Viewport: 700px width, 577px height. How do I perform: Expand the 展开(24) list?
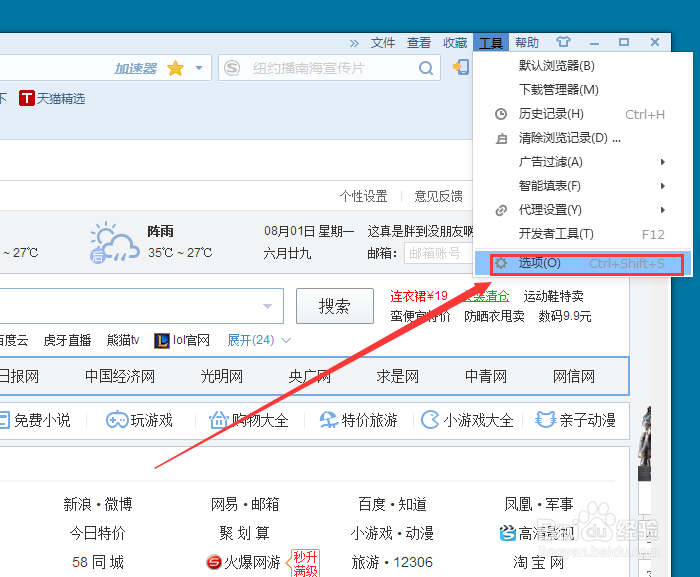[259, 340]
